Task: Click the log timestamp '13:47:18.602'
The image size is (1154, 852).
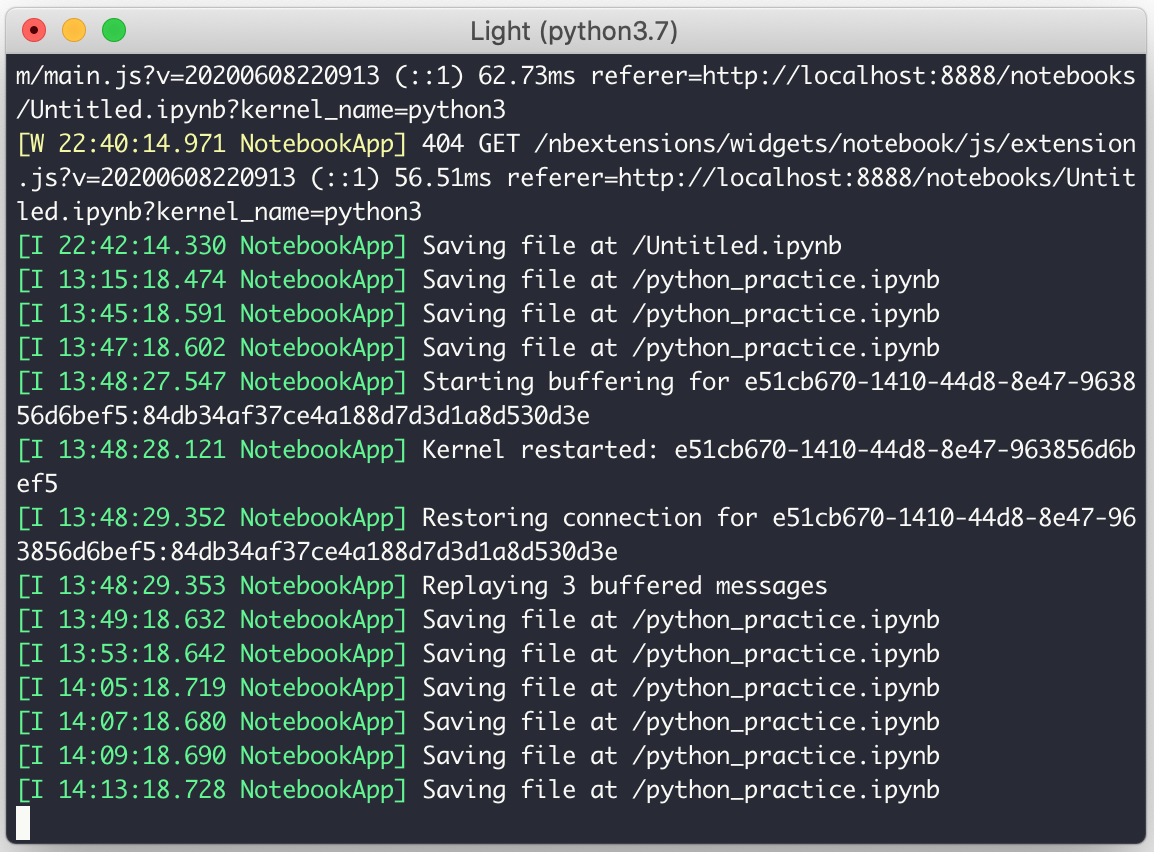Action: pos(142,347)
